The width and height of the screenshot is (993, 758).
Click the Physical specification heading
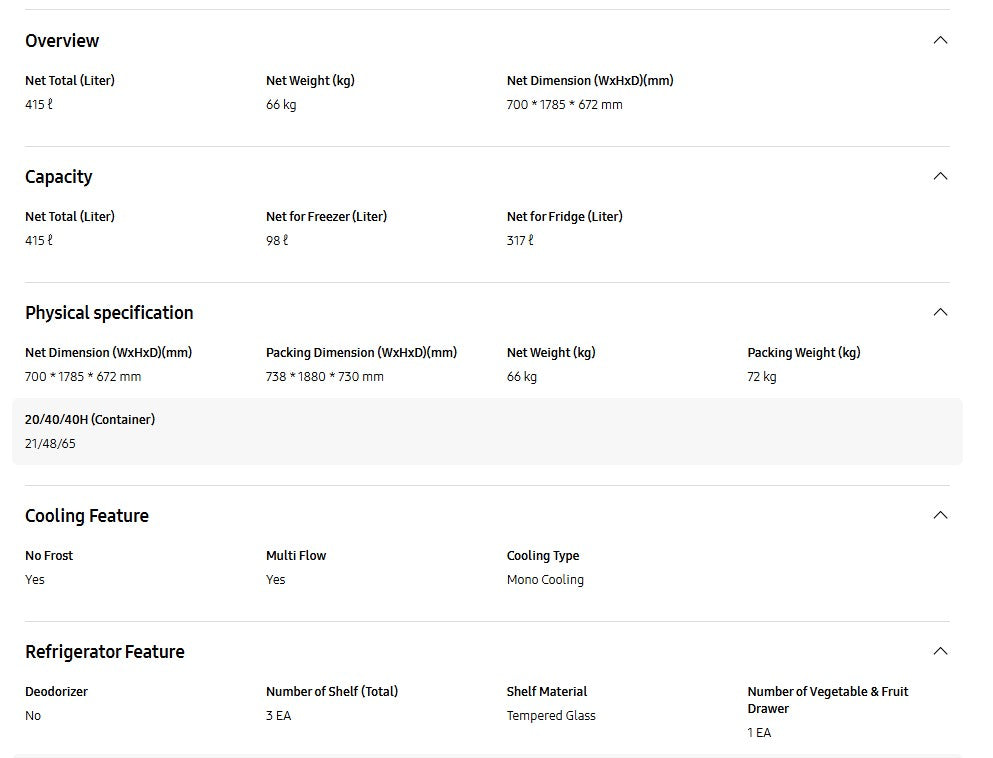pos(109,313)
